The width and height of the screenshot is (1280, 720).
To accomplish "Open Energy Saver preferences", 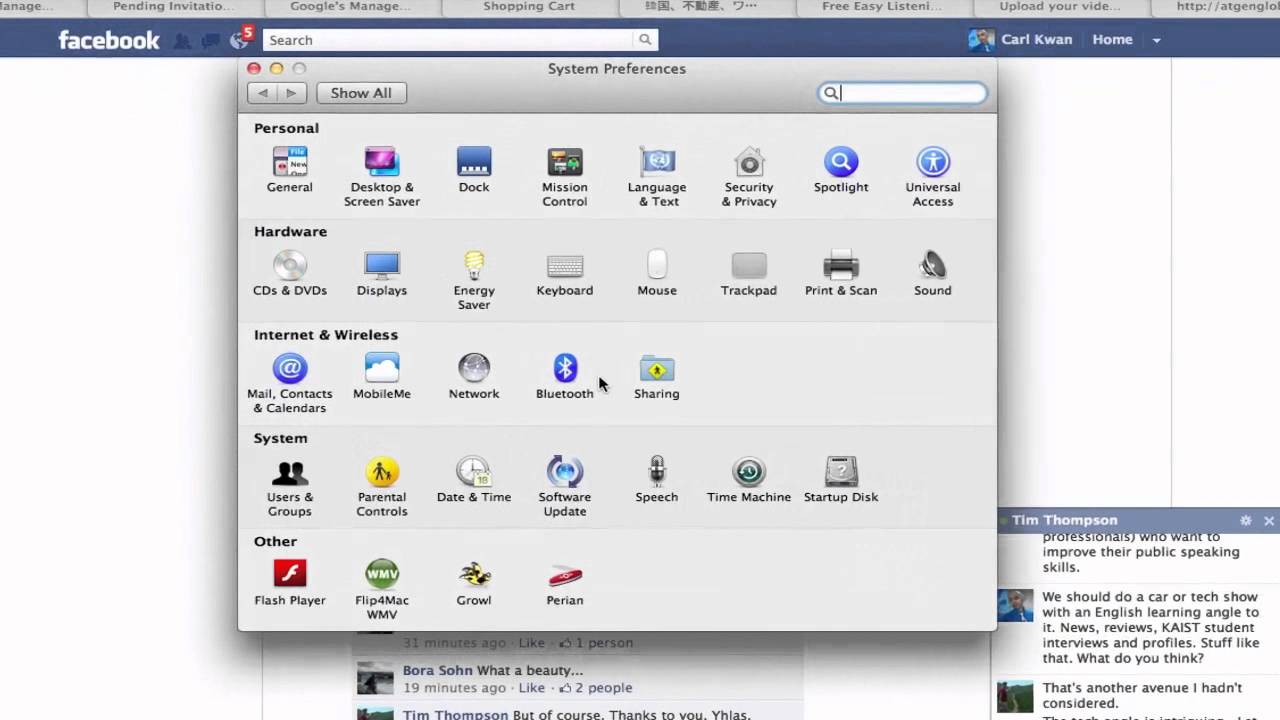I will pos(474,280).
